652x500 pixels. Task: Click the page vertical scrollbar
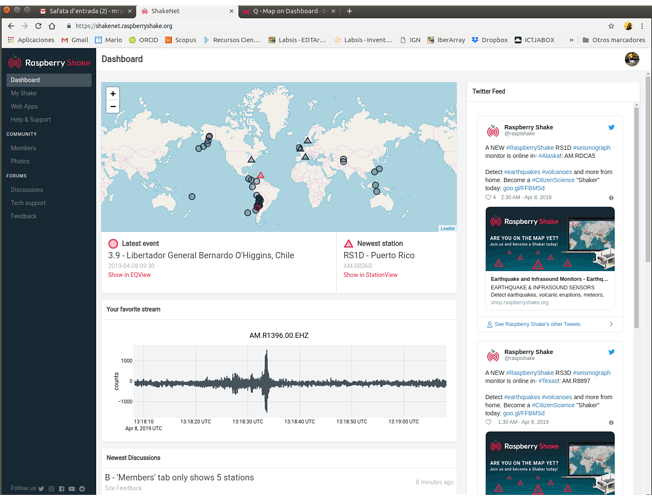648,168
